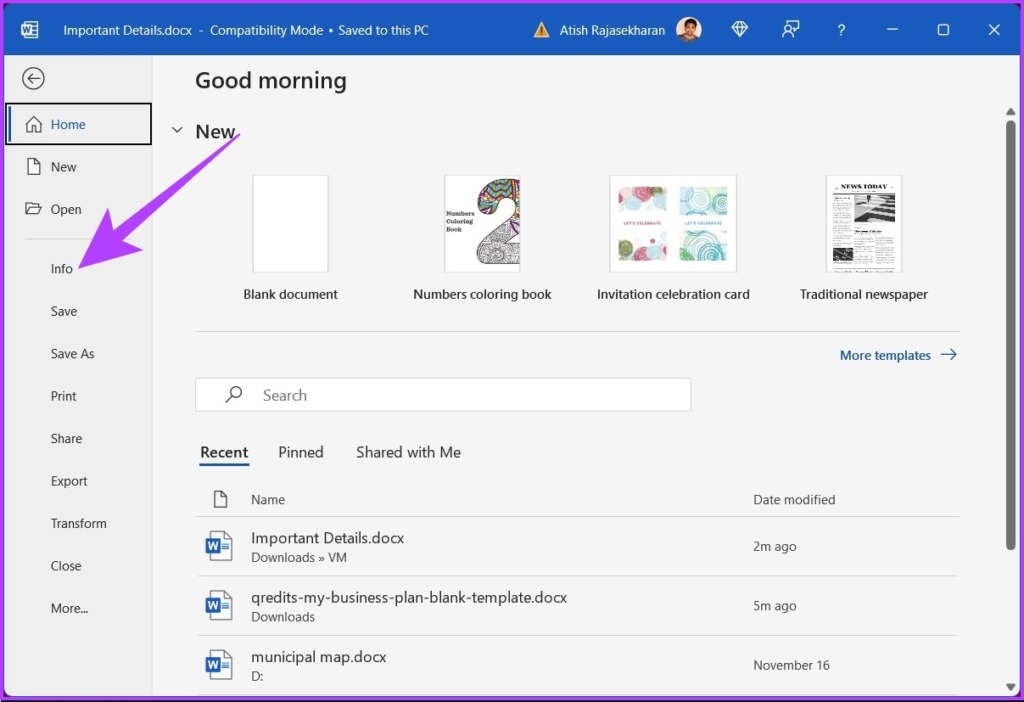Click the Name column header
1024x702 pixels.
pyautogui.click(x=268, y=499)
